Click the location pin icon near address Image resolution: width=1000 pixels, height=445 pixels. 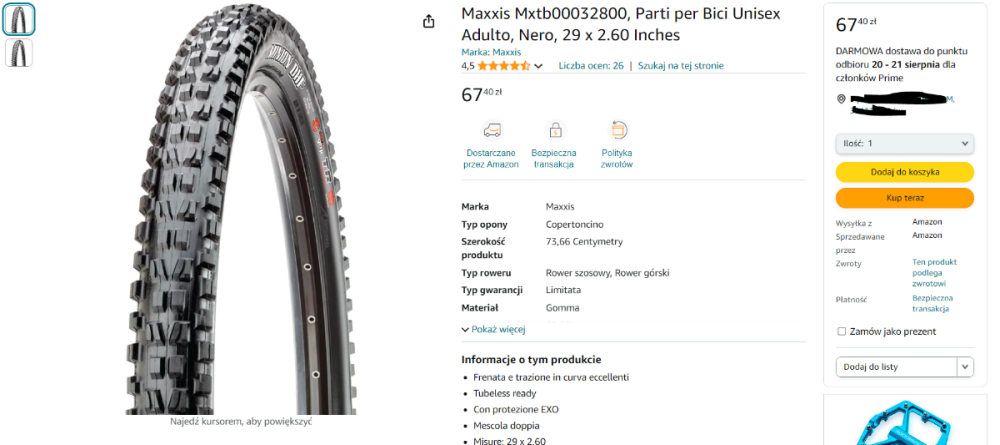tap(841, 99)
